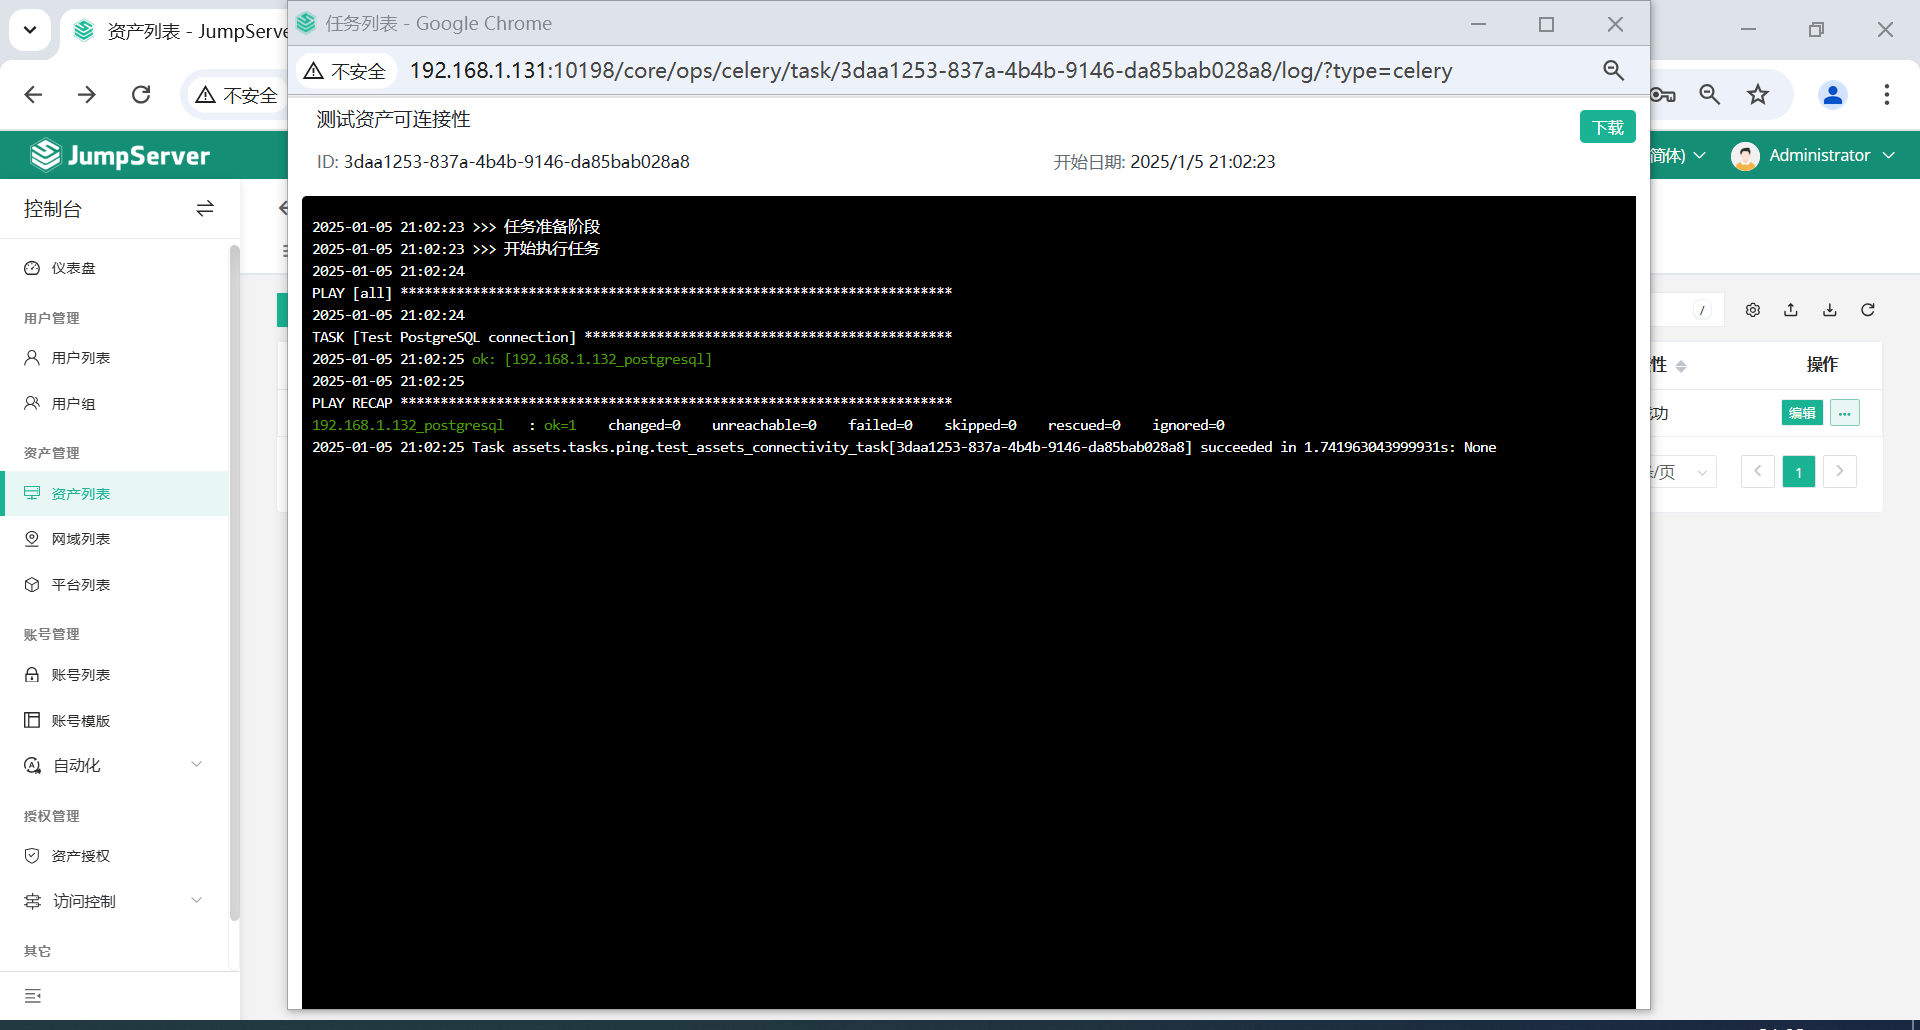Click the browser forward button
Screen dimensions: 1920x1030
pos(87,94)
